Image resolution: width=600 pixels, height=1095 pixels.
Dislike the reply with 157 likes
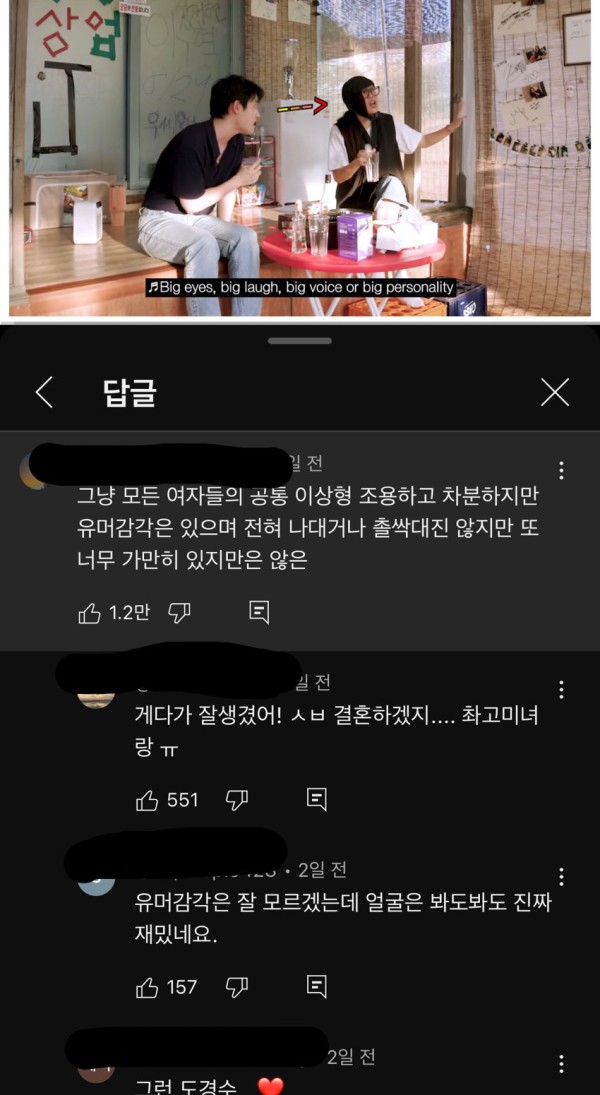[237, 987]
